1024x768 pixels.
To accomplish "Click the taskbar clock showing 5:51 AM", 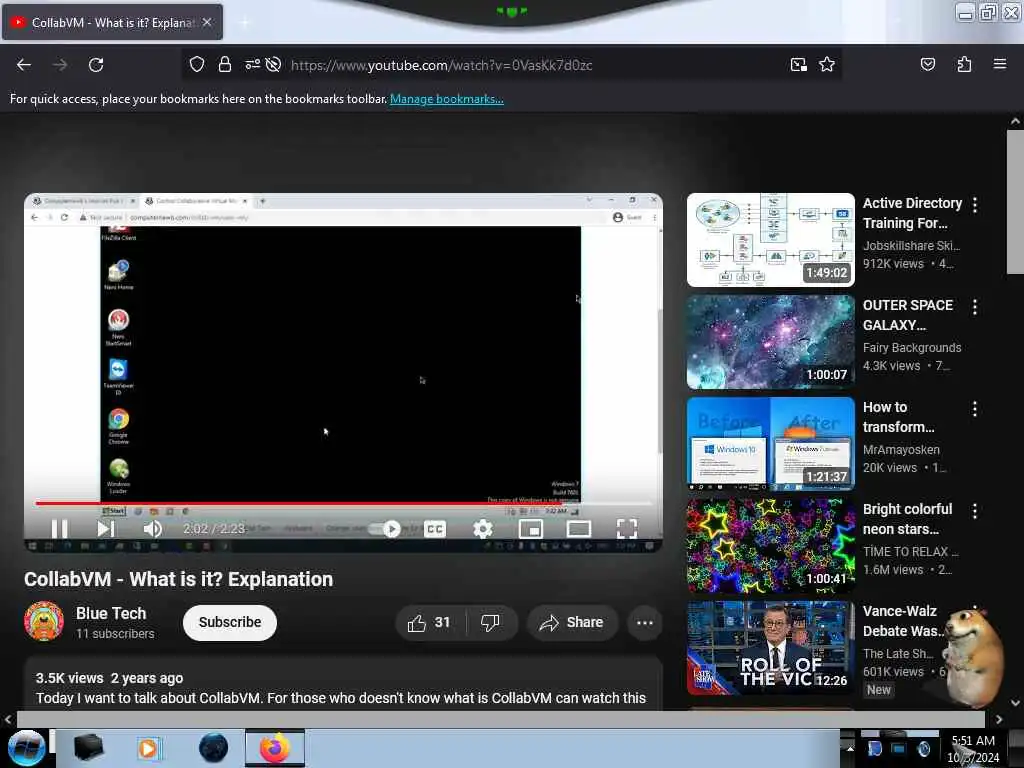I will click(973, 748).
